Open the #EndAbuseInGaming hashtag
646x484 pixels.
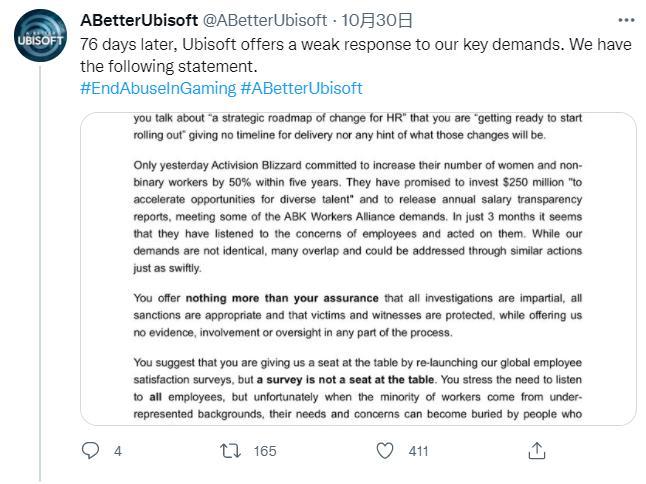158,88
